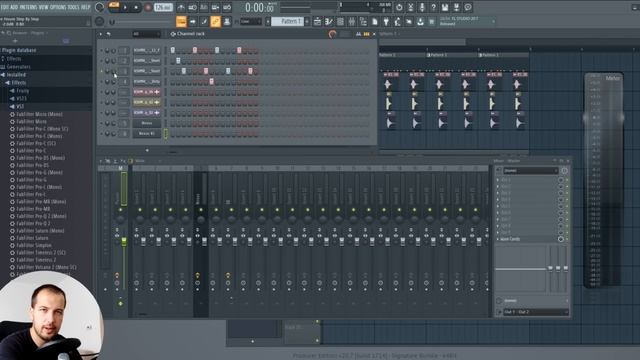
Task: Open the plugin picker plug icon
Action: pos(386,22)
